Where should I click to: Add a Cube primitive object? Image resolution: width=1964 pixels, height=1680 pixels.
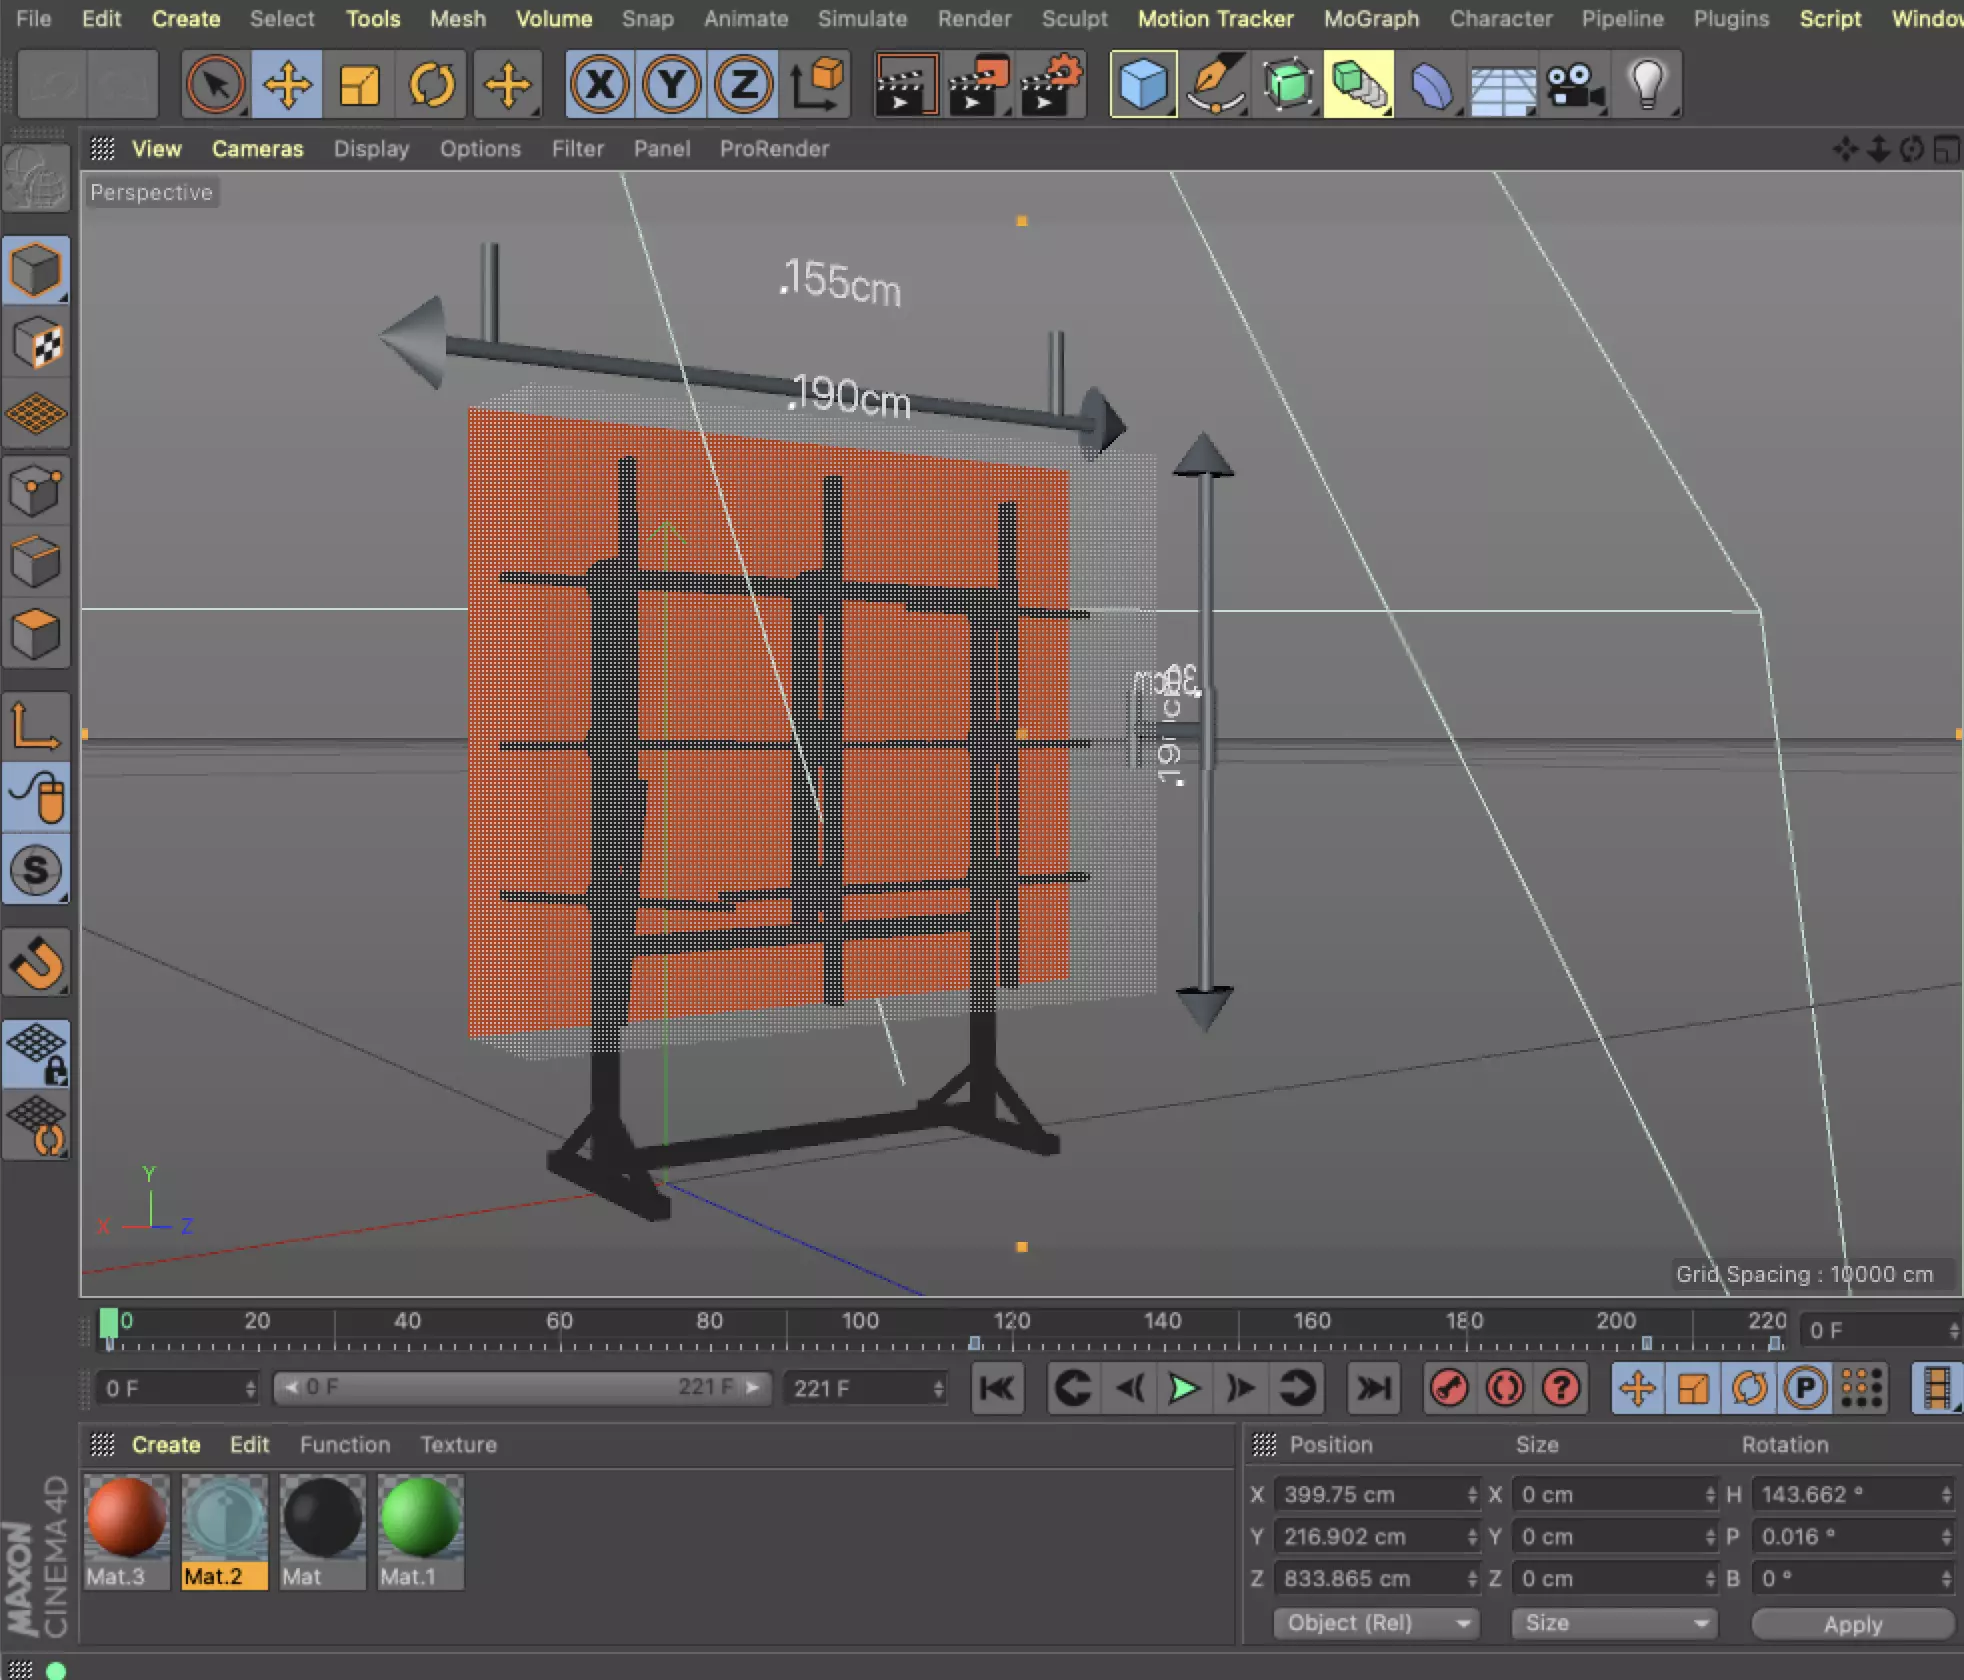tap(1143, 85)
